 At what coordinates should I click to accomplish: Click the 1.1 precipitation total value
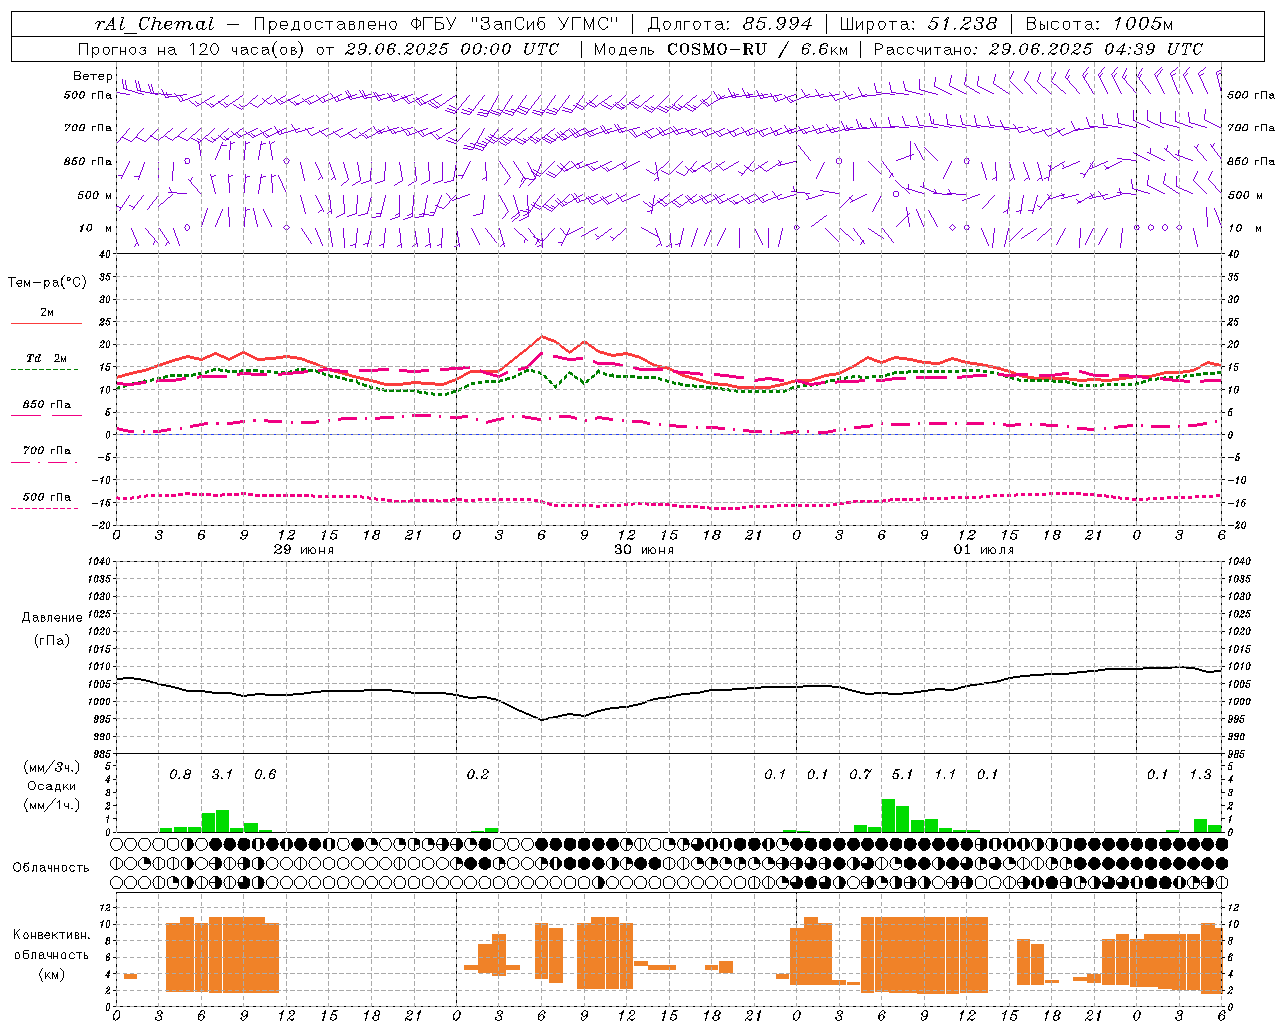(x=945, y=774)
